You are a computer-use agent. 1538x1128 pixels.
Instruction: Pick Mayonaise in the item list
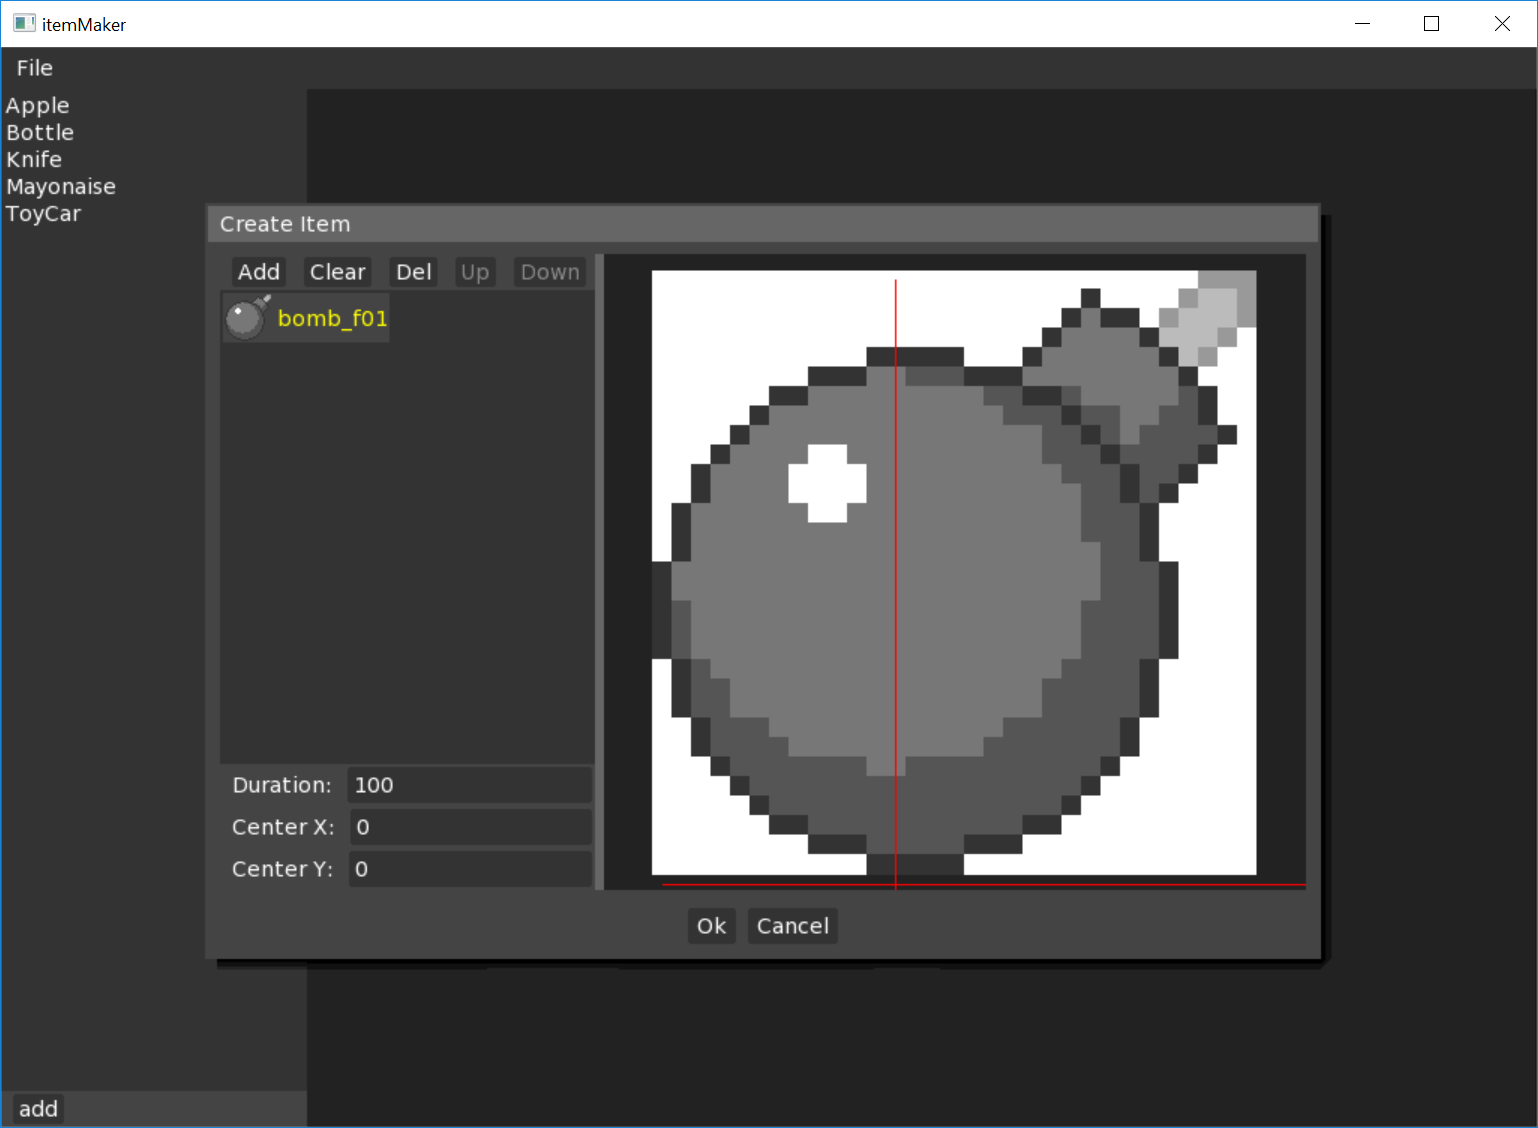(61, 187)
